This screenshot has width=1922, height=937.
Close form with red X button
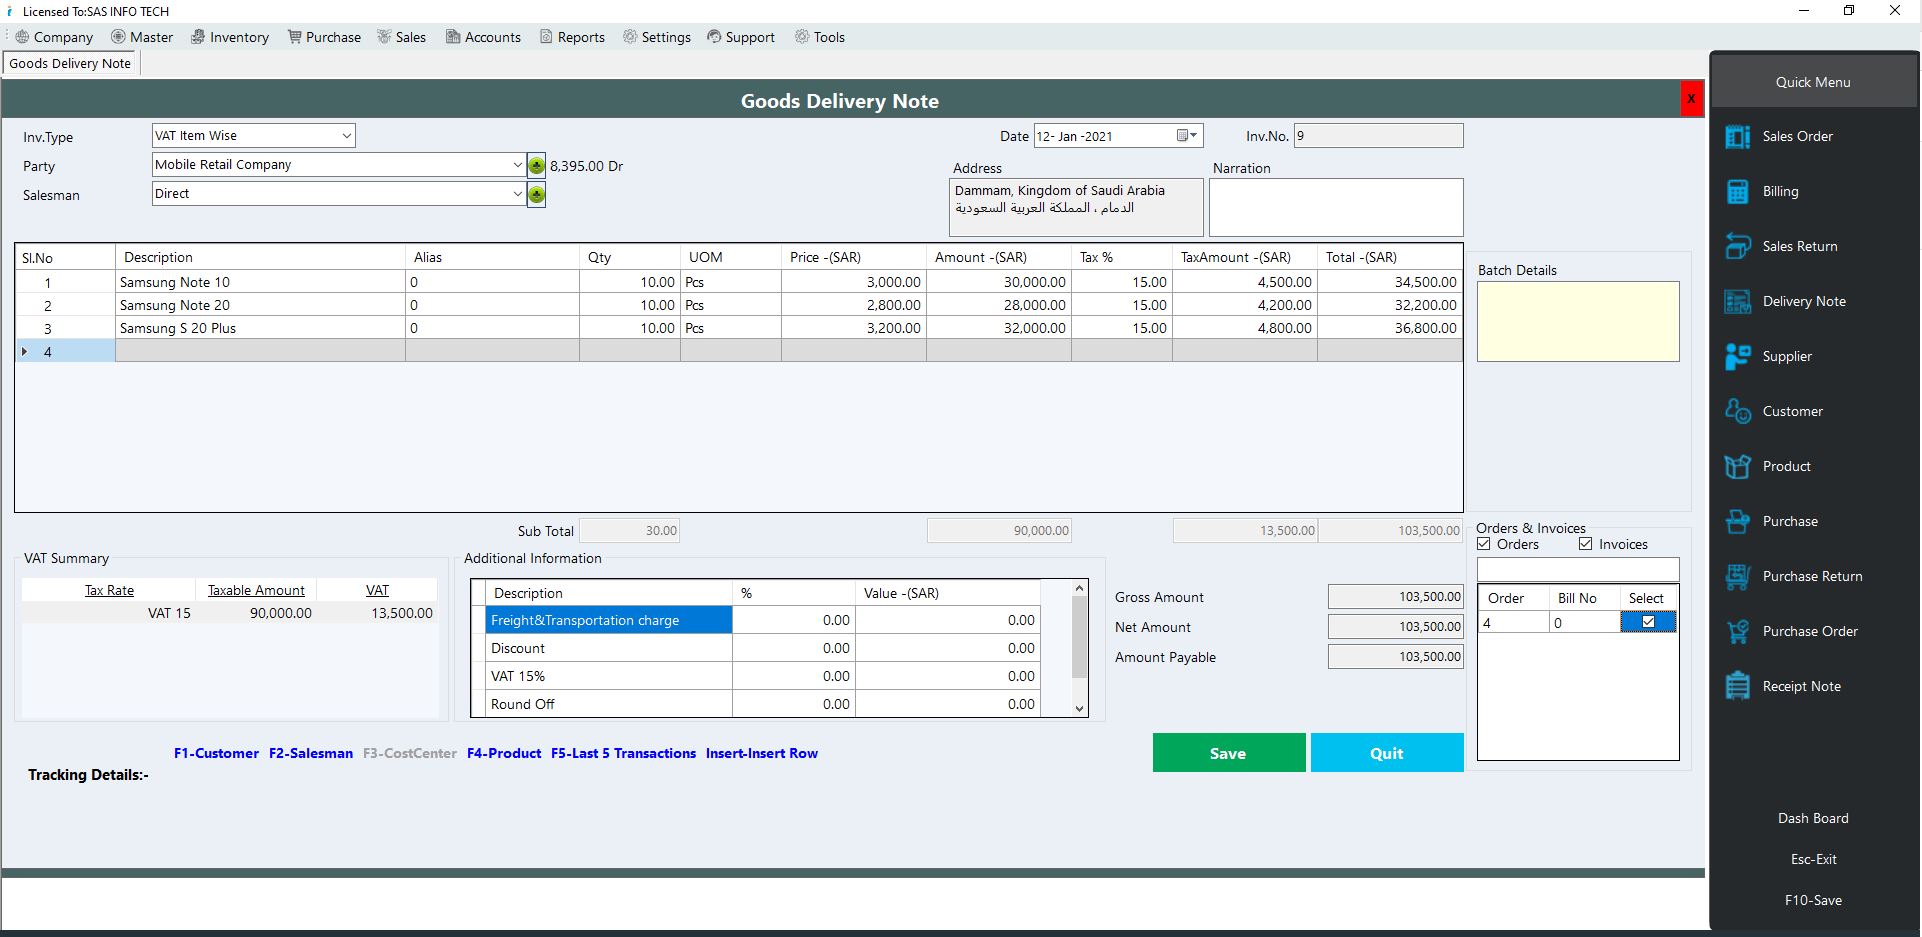(x=1691, y=99)
